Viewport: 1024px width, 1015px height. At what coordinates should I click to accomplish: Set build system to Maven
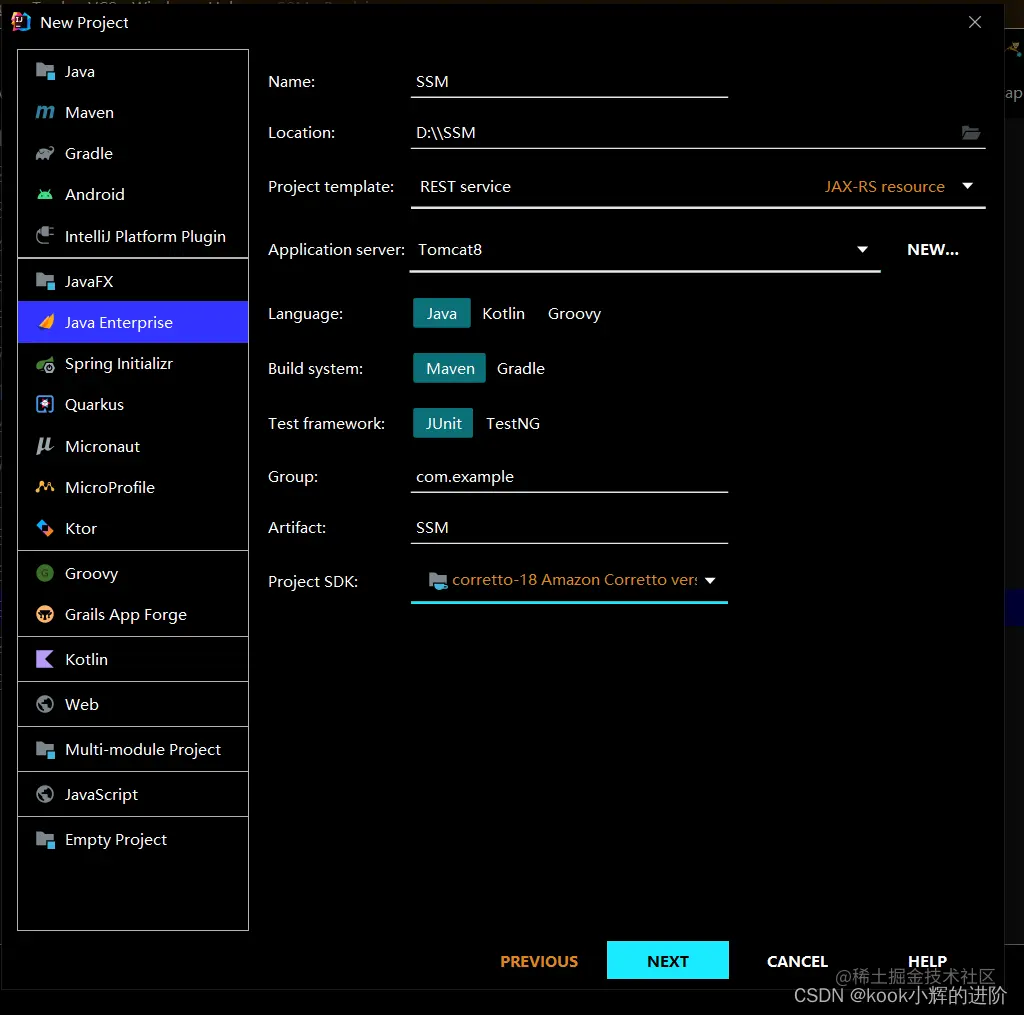(x=450, y=368)
